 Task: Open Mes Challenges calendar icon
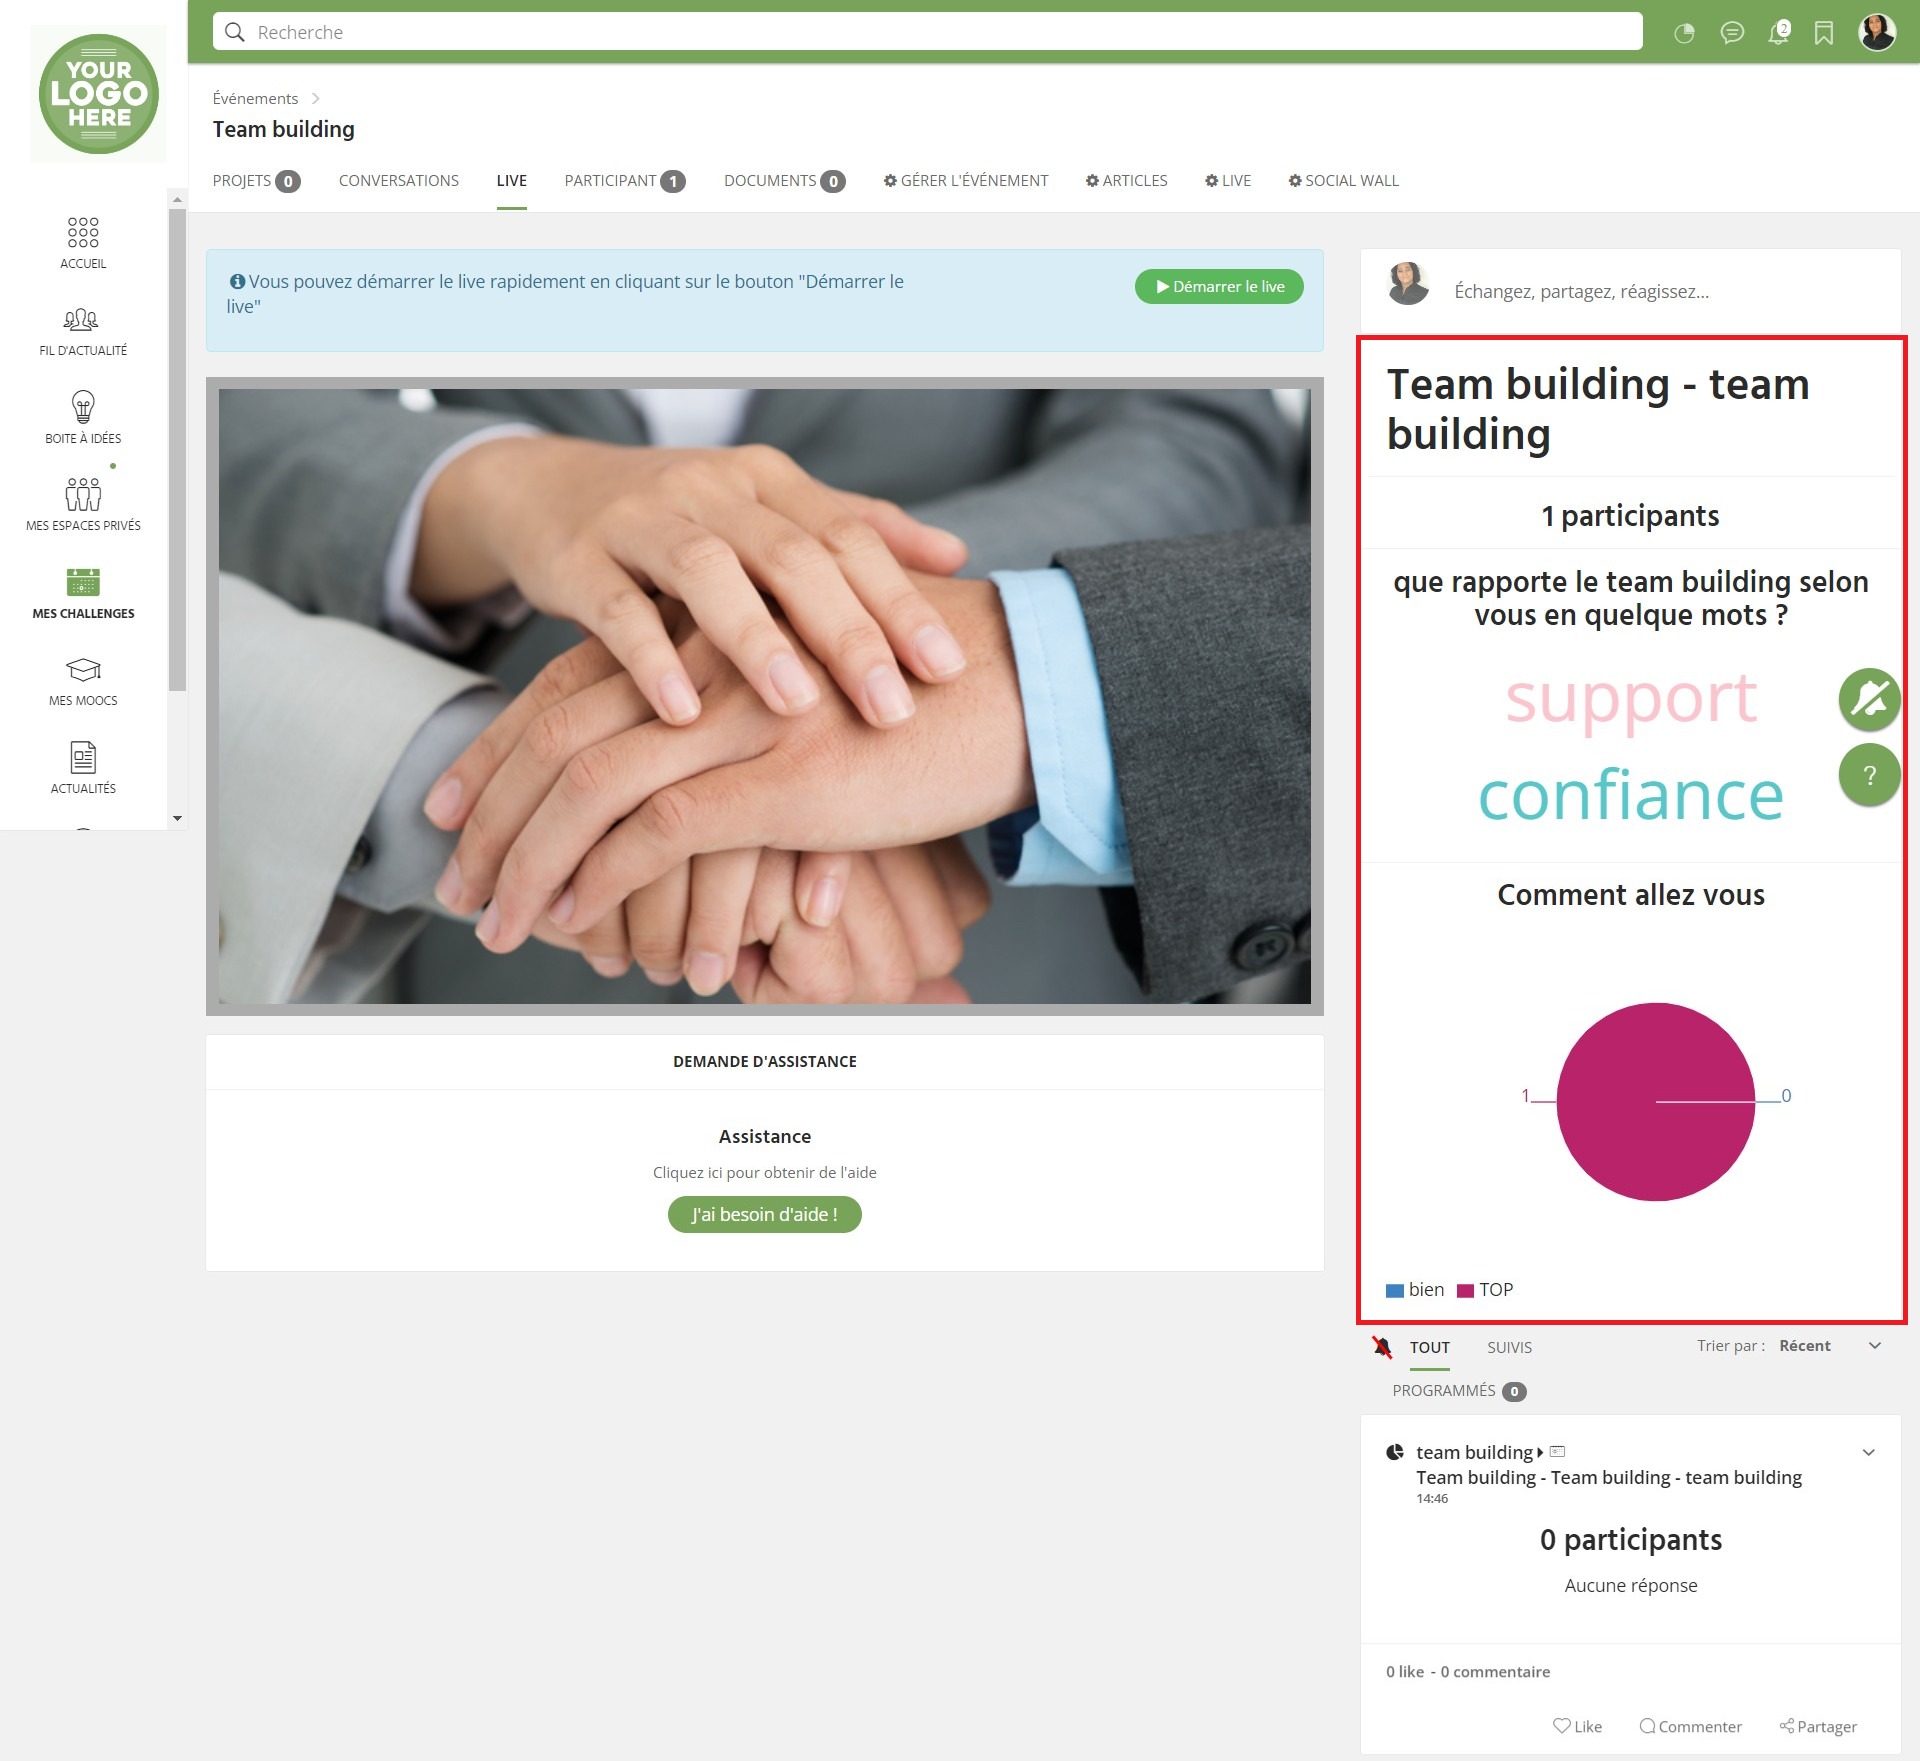[x=83, y=582]
